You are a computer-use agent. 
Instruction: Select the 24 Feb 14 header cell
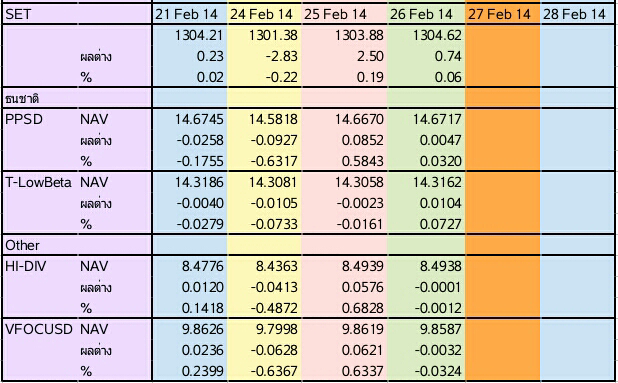point(264,14)
